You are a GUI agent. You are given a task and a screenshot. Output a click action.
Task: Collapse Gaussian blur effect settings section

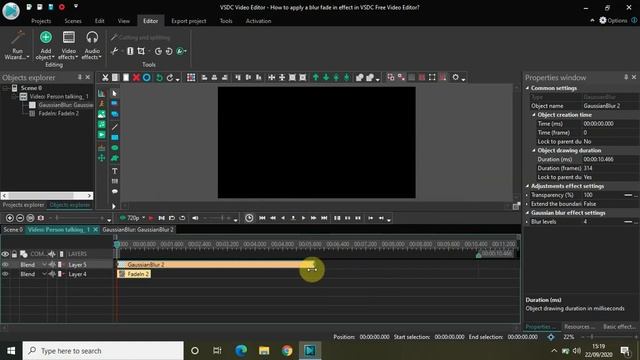[x=527, y=213]
